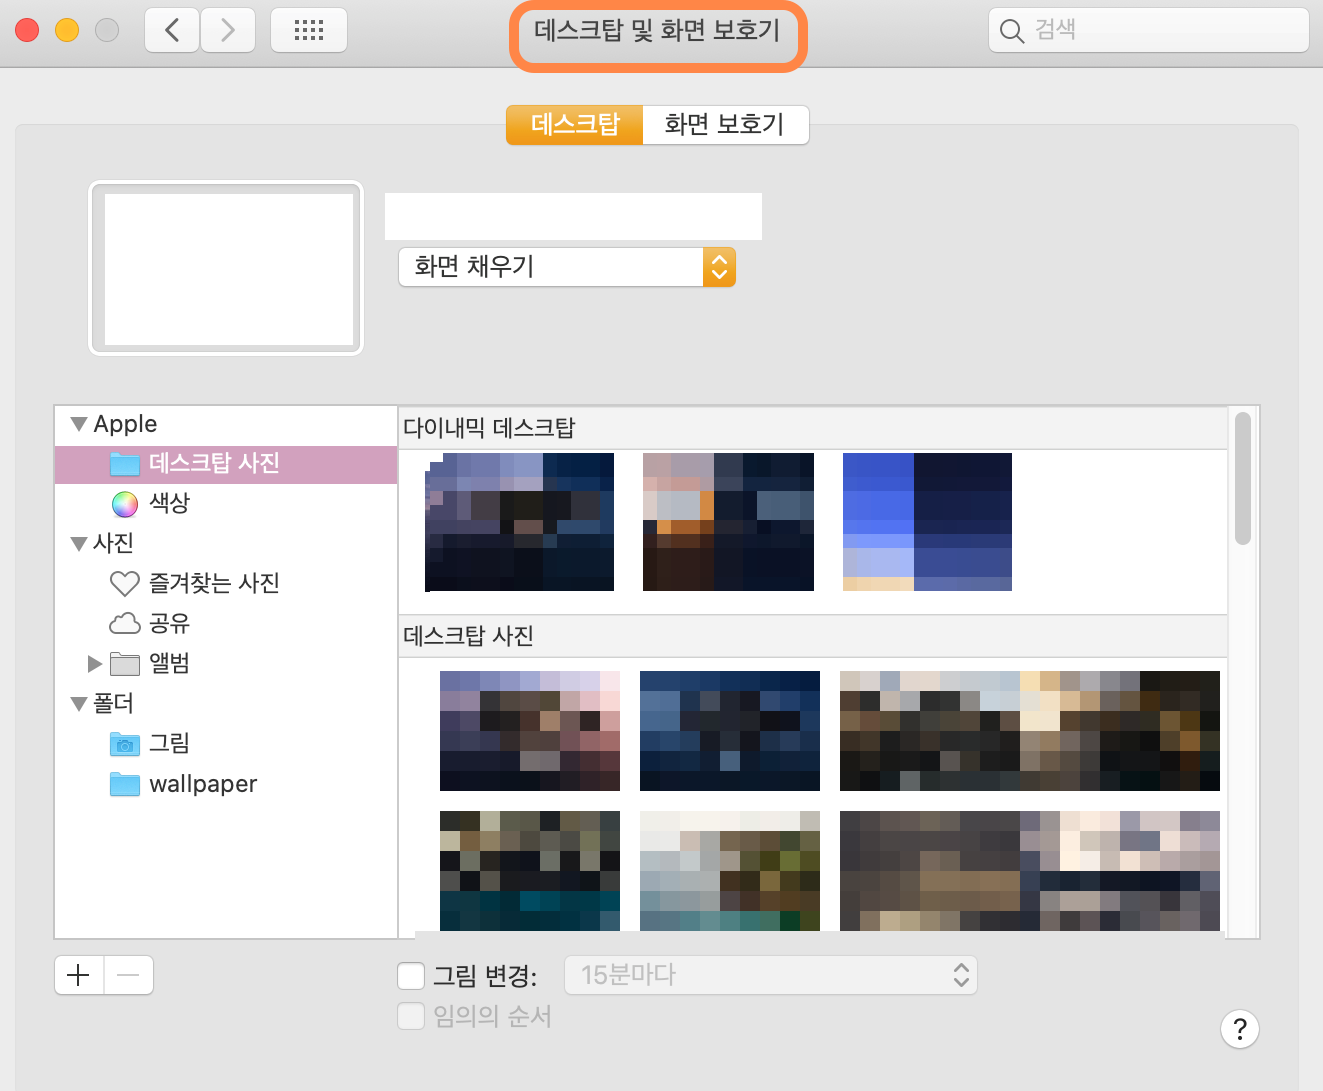Minimize the window with the yellow button
Screen dimensions: 1323x1091
(67, 30)
